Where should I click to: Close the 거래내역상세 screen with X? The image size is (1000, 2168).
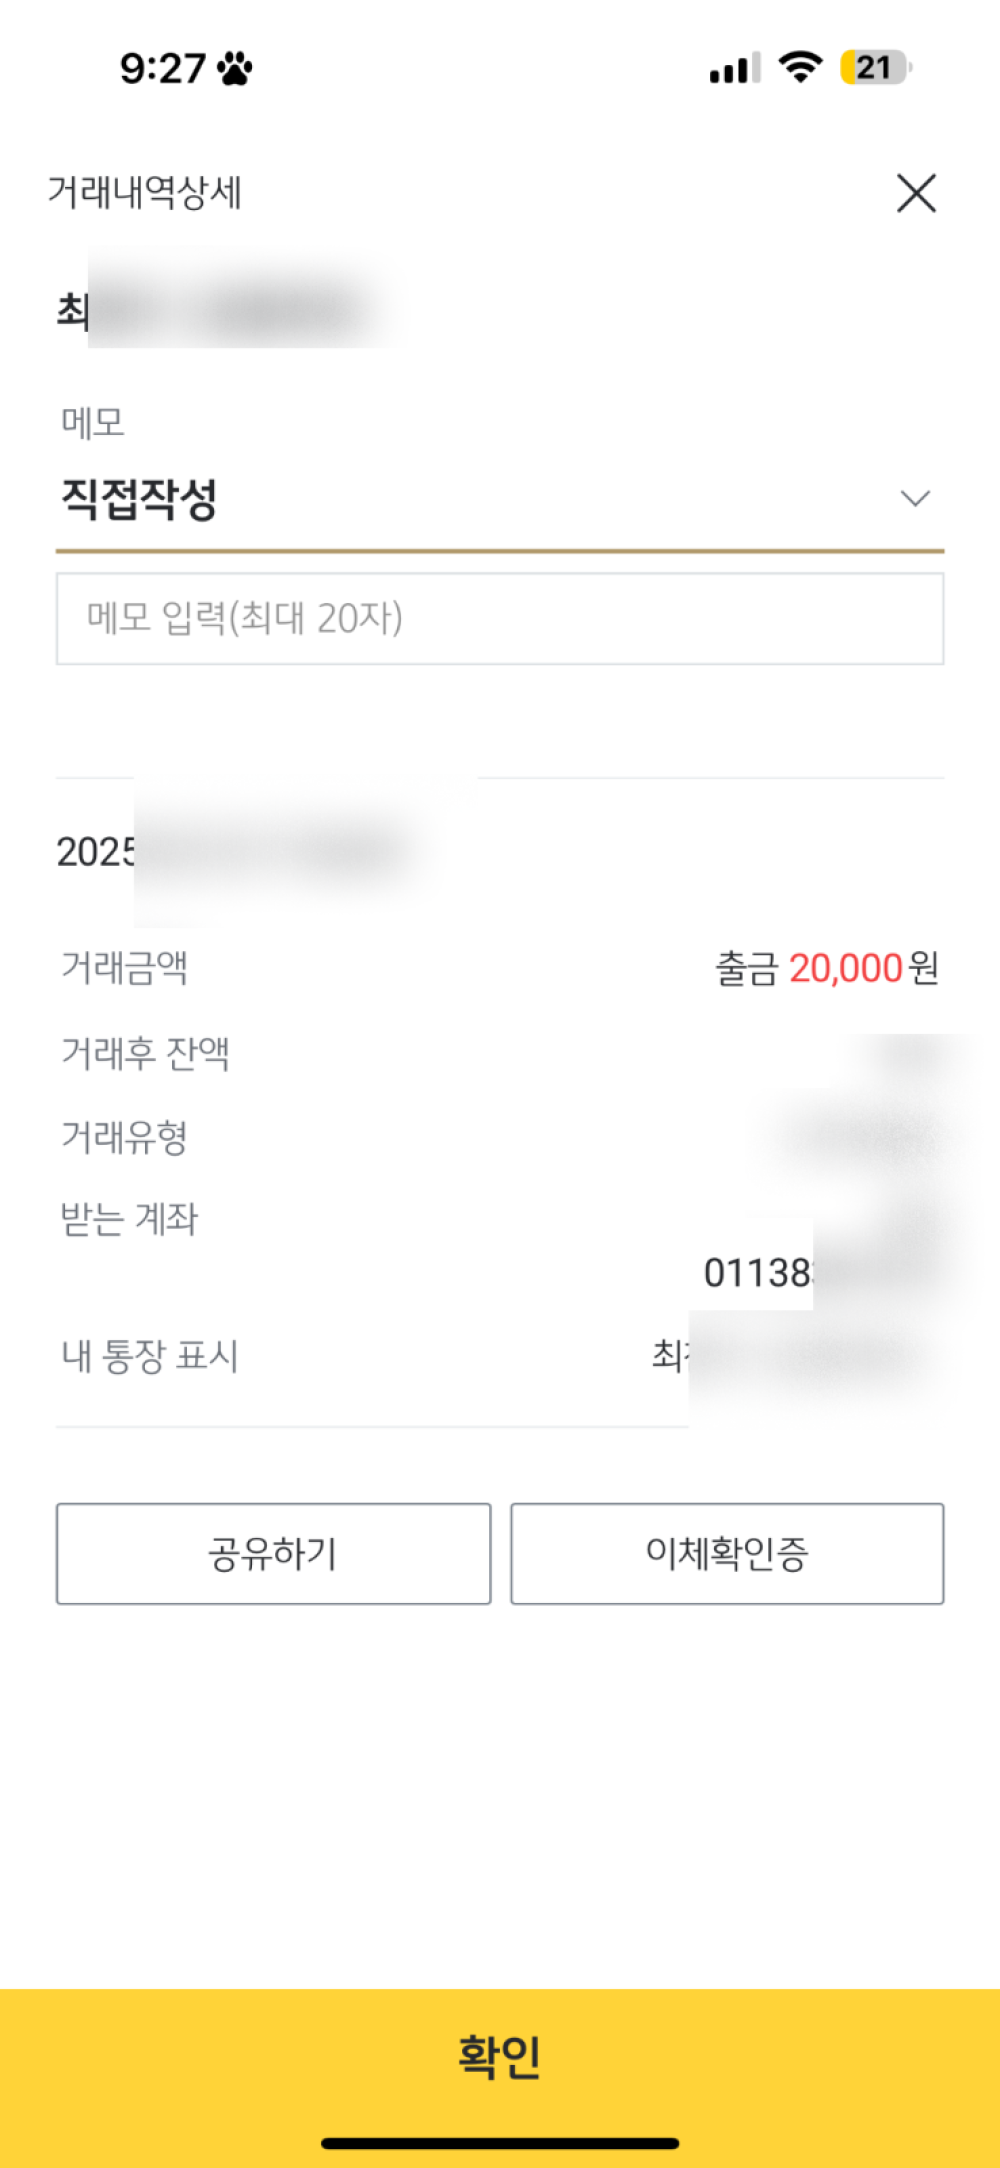pyautogui.click(x=916, y=193)
